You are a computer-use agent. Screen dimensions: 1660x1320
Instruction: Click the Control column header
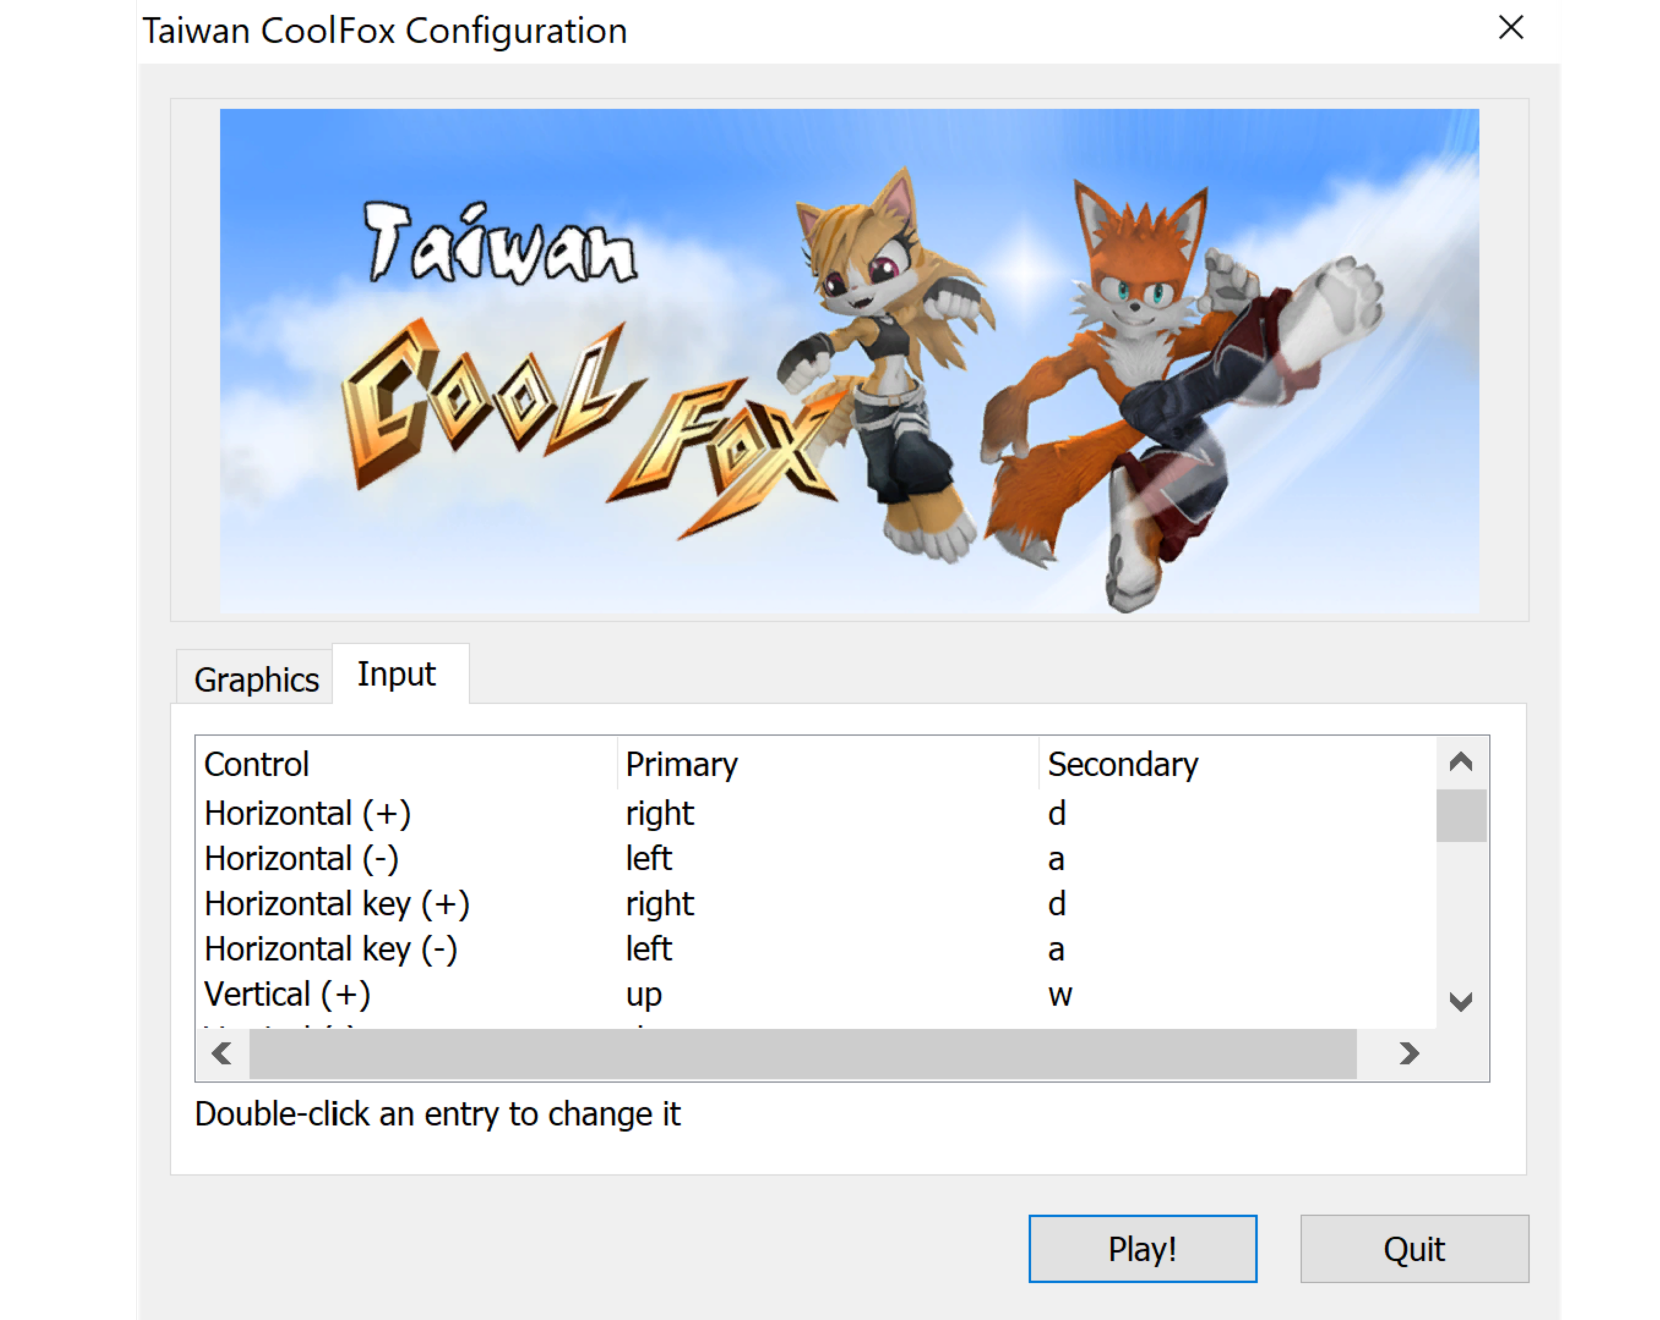(x=406, y=764)
